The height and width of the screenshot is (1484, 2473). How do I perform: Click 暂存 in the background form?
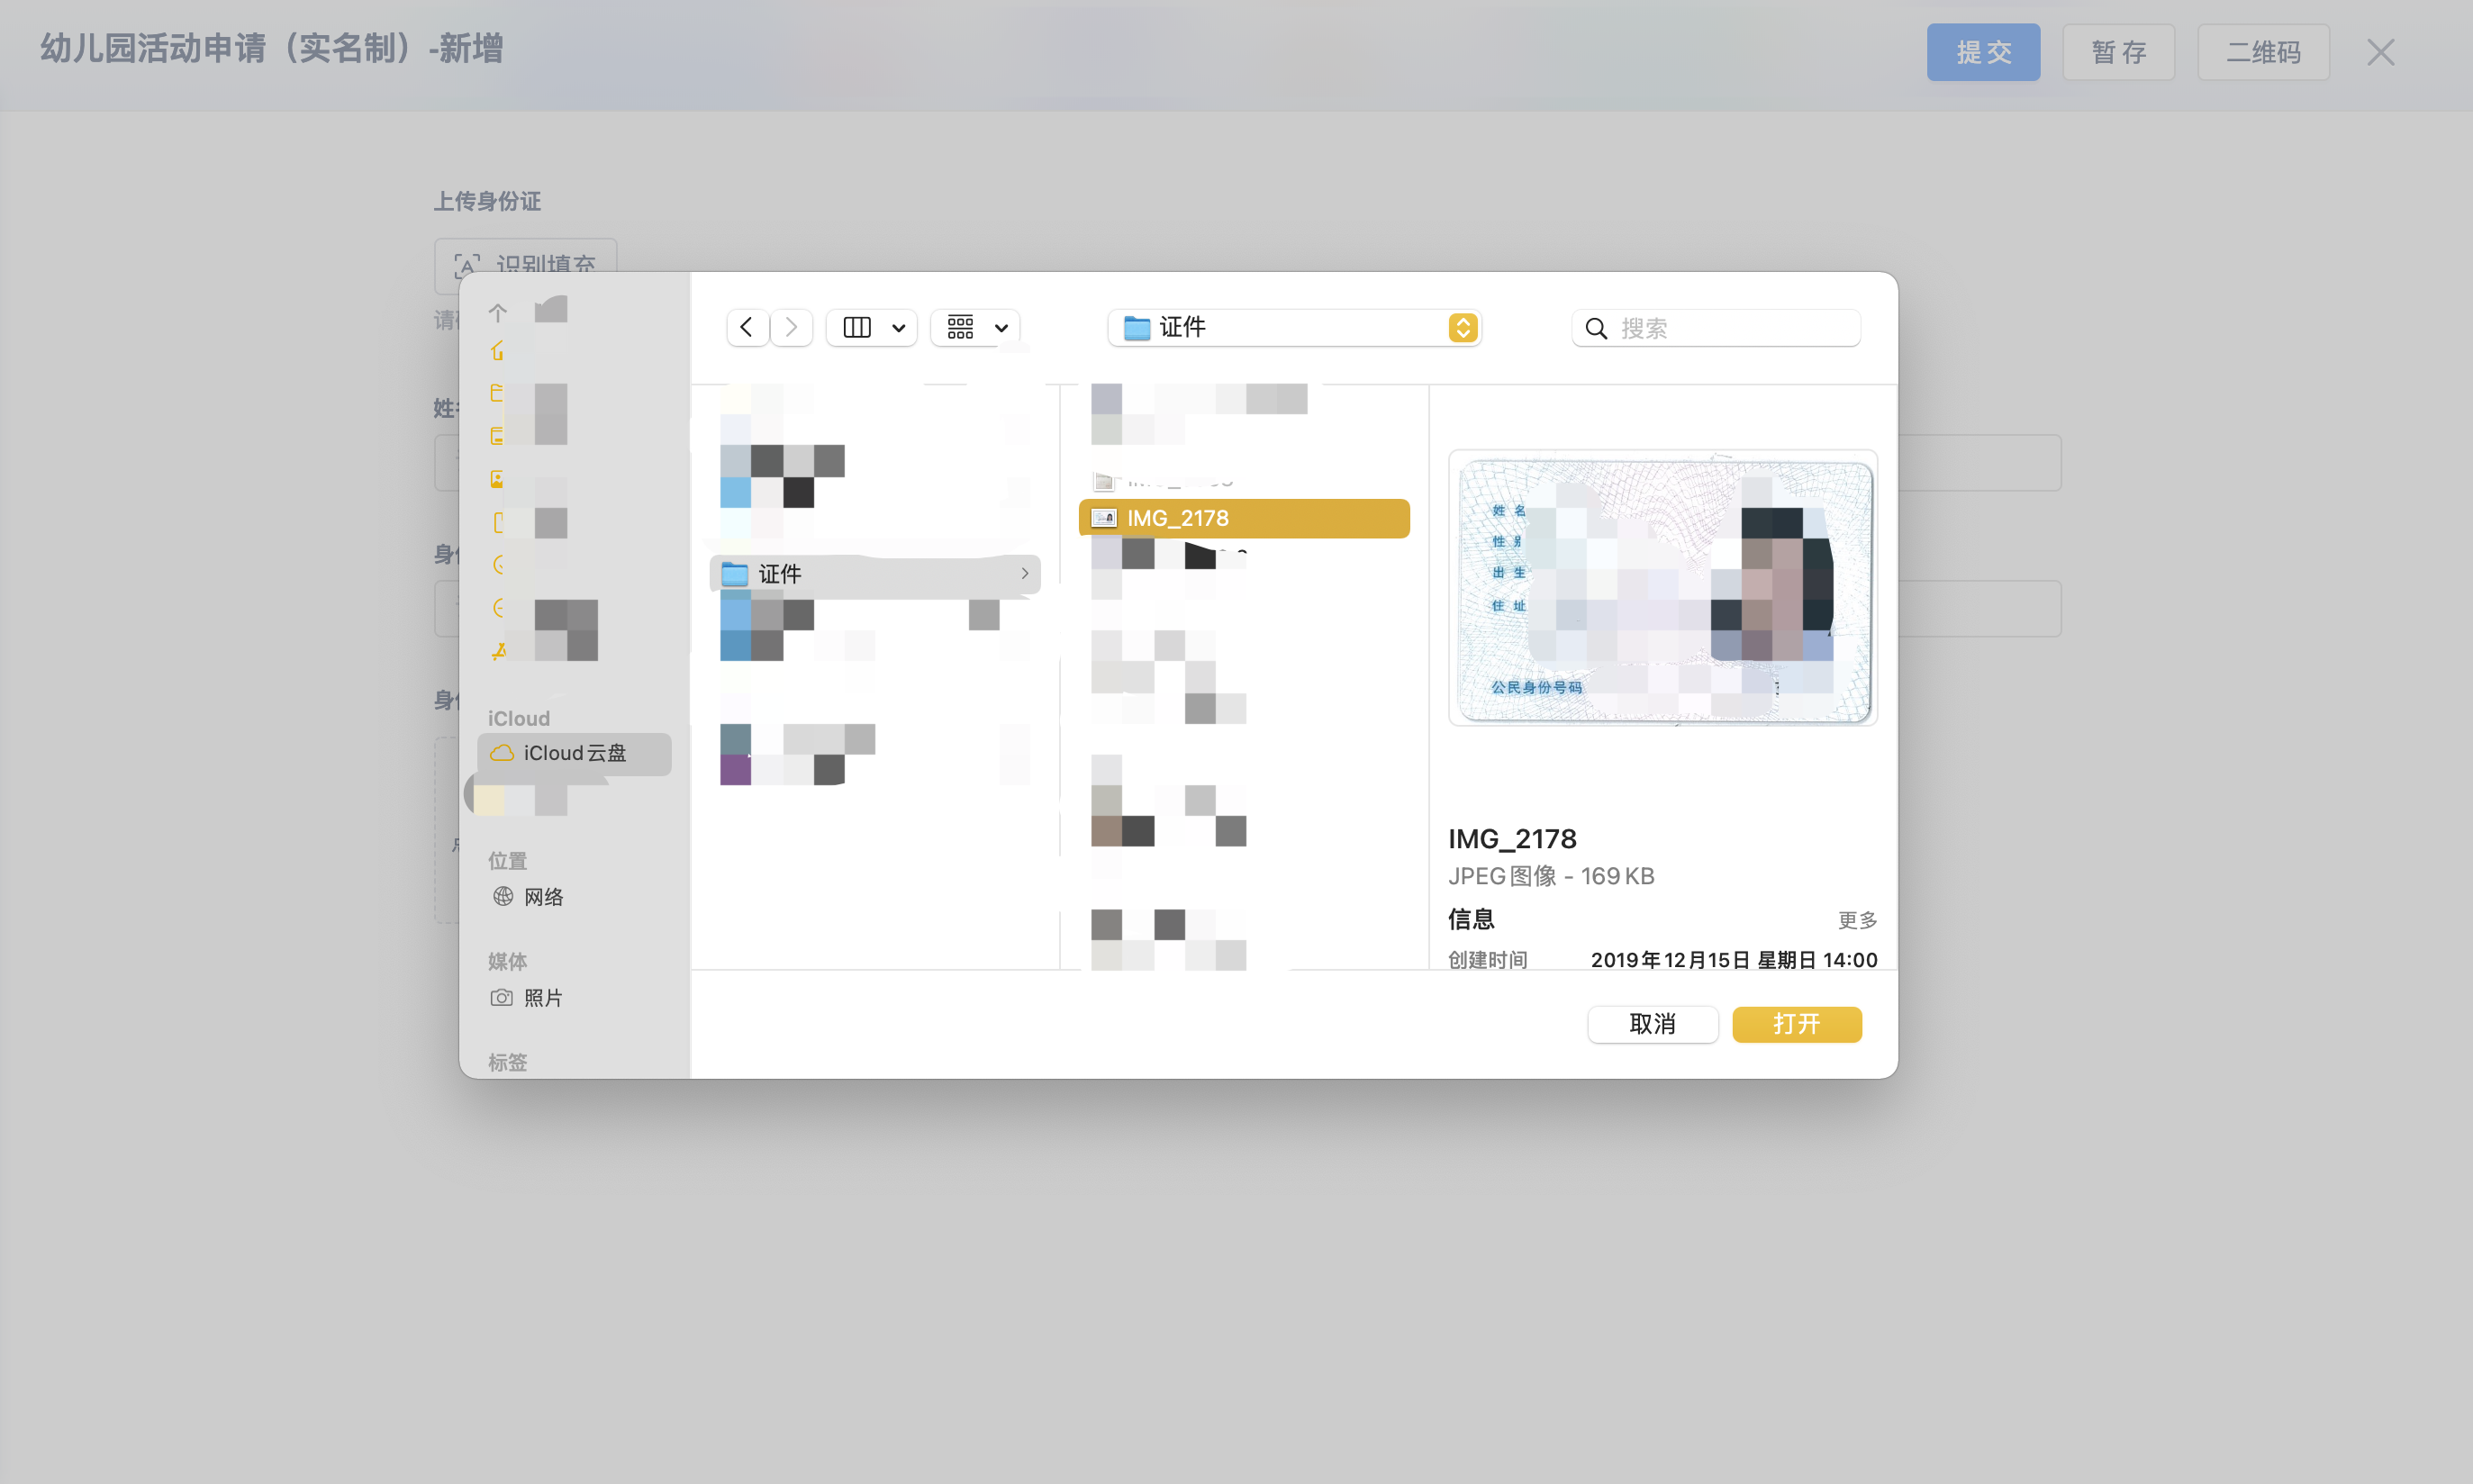pos(2118,52)
